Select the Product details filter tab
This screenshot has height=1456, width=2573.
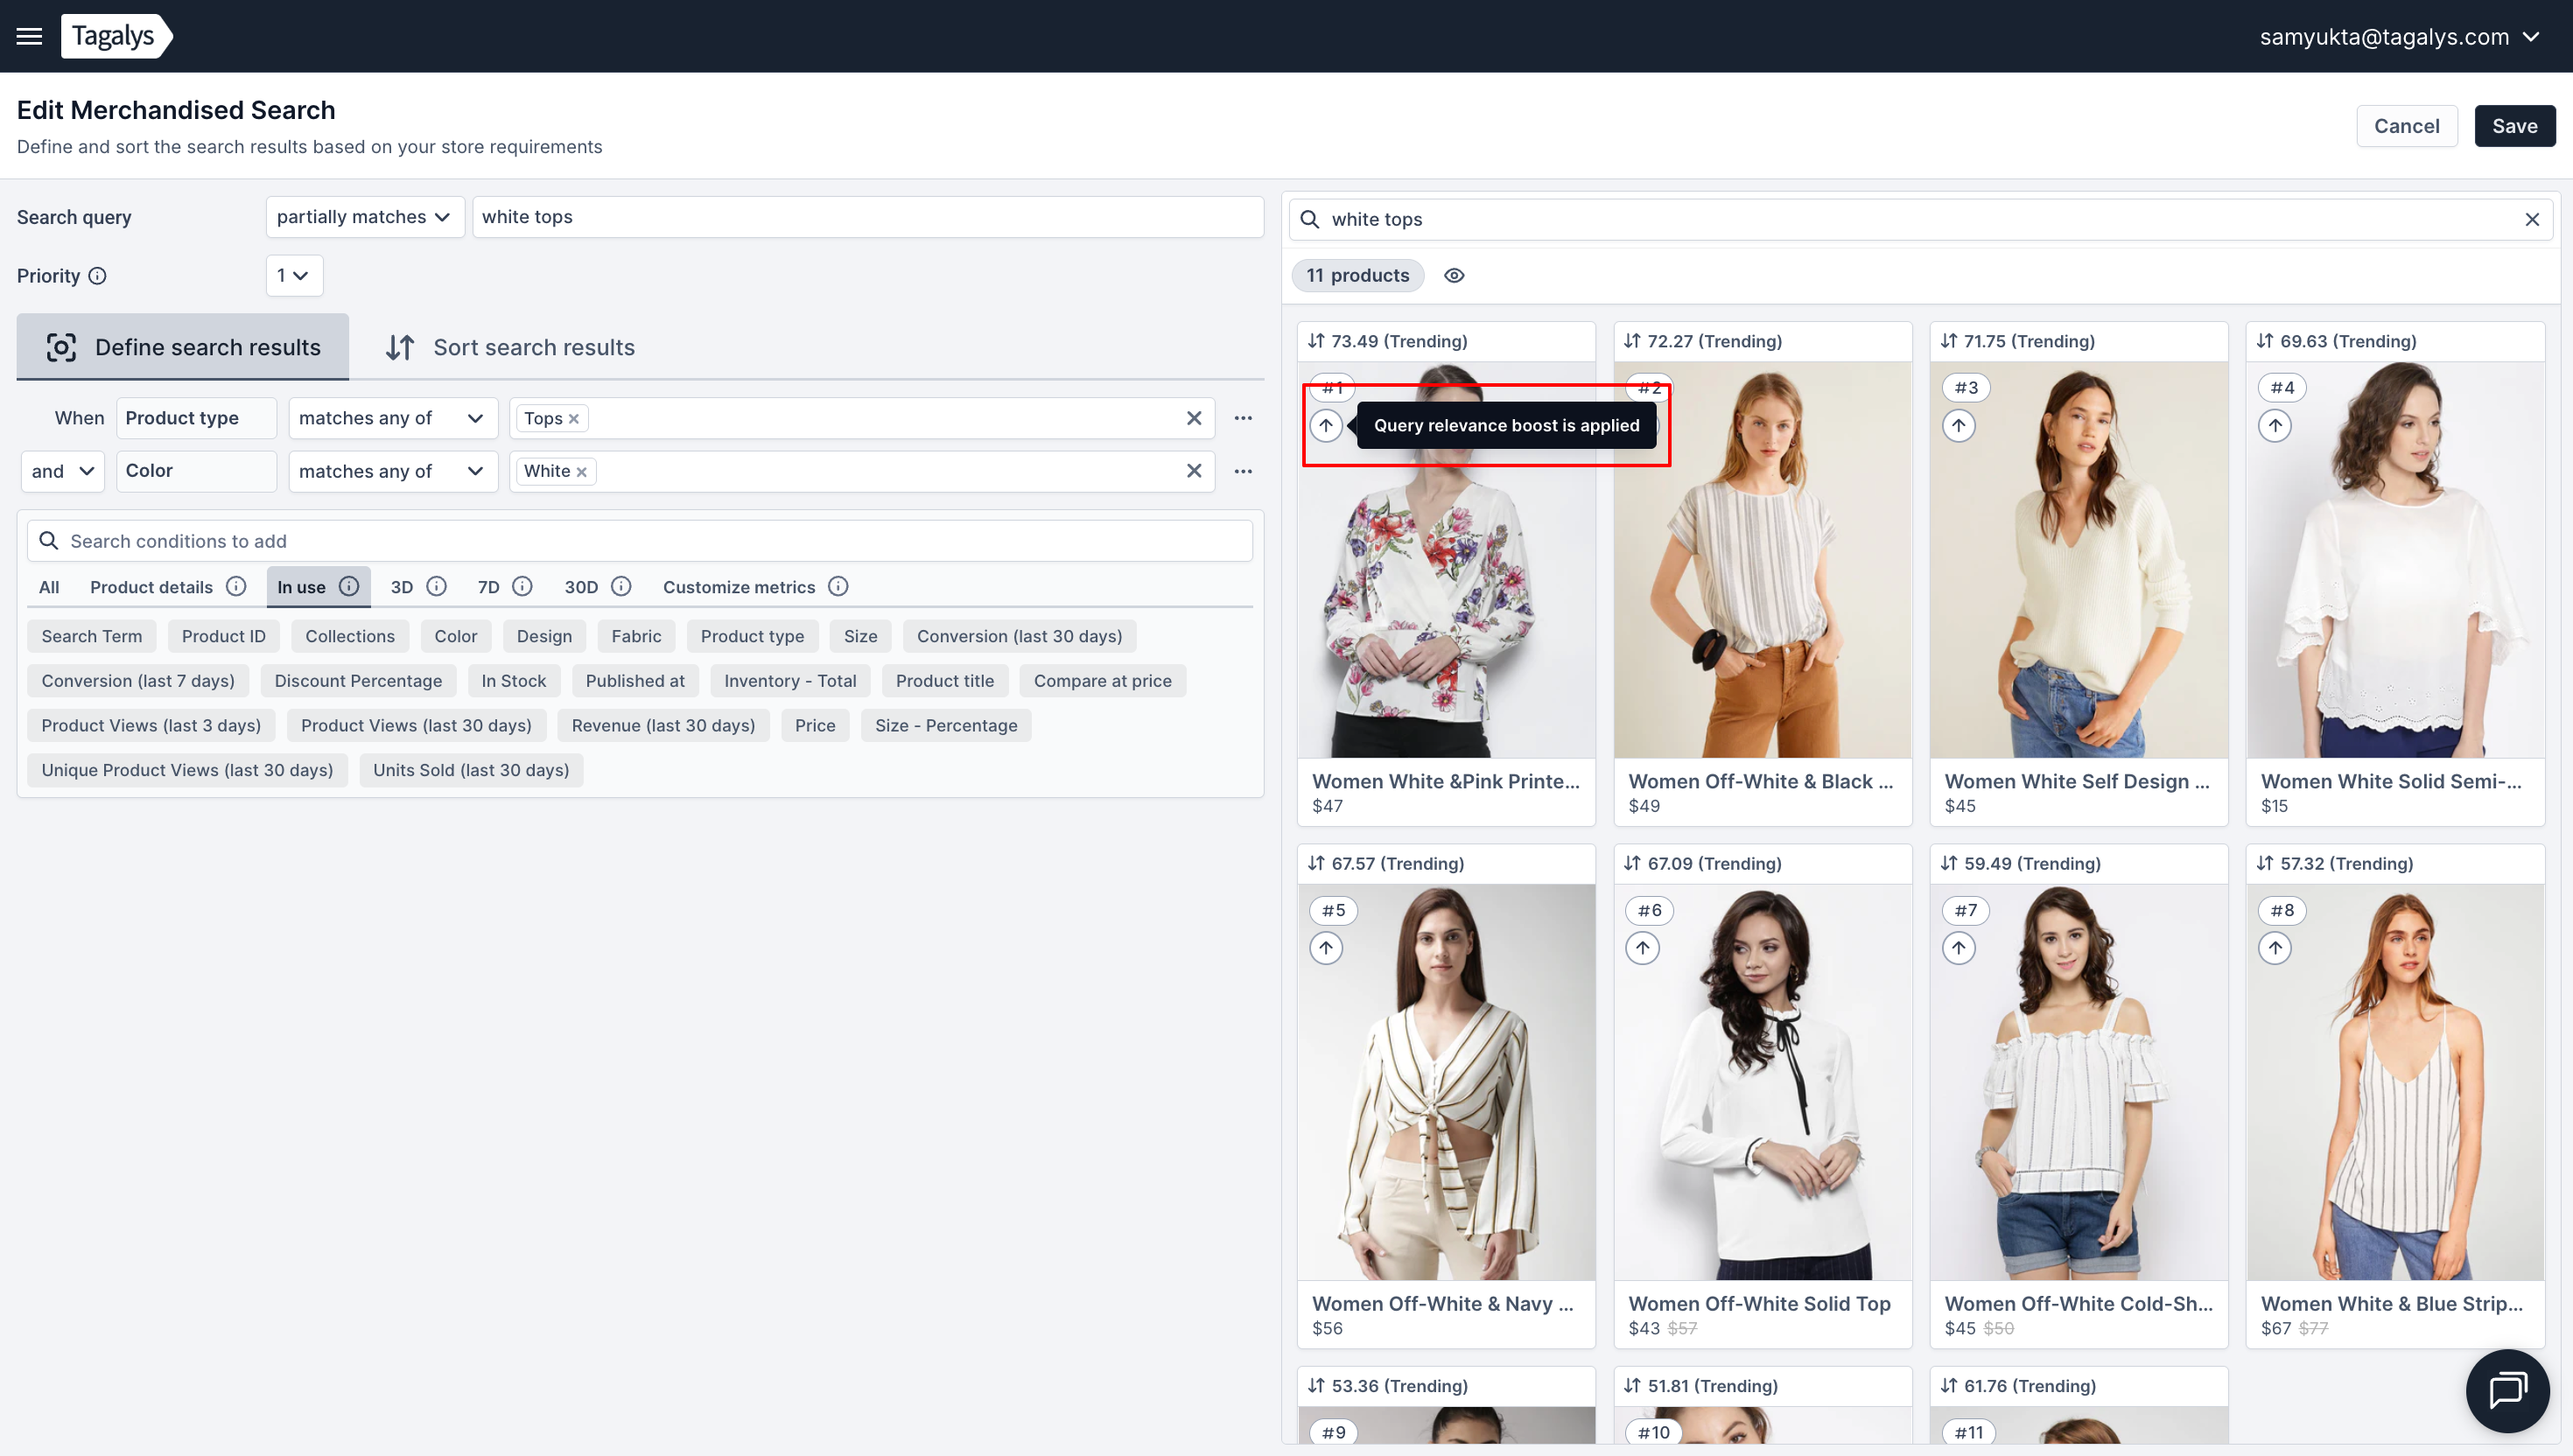point(151,587)
